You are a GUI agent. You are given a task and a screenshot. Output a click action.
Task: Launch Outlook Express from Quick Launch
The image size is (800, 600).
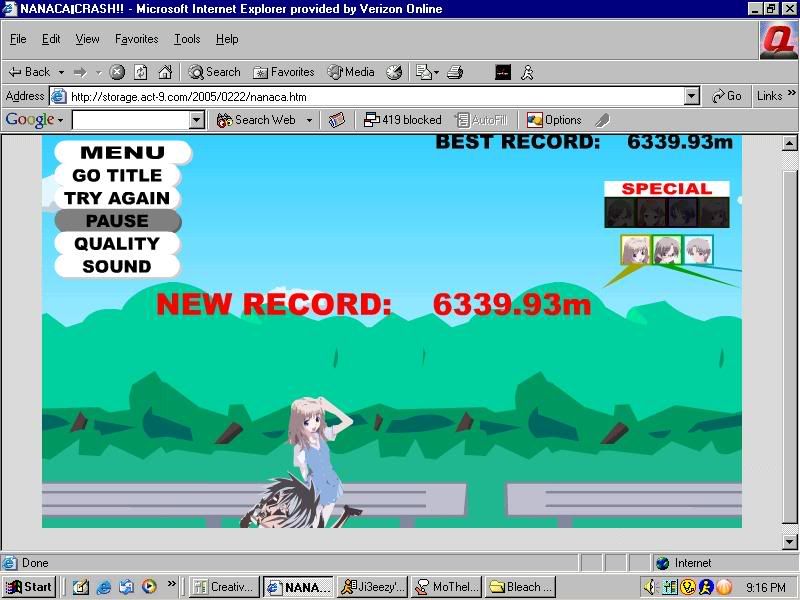[126, 587]
